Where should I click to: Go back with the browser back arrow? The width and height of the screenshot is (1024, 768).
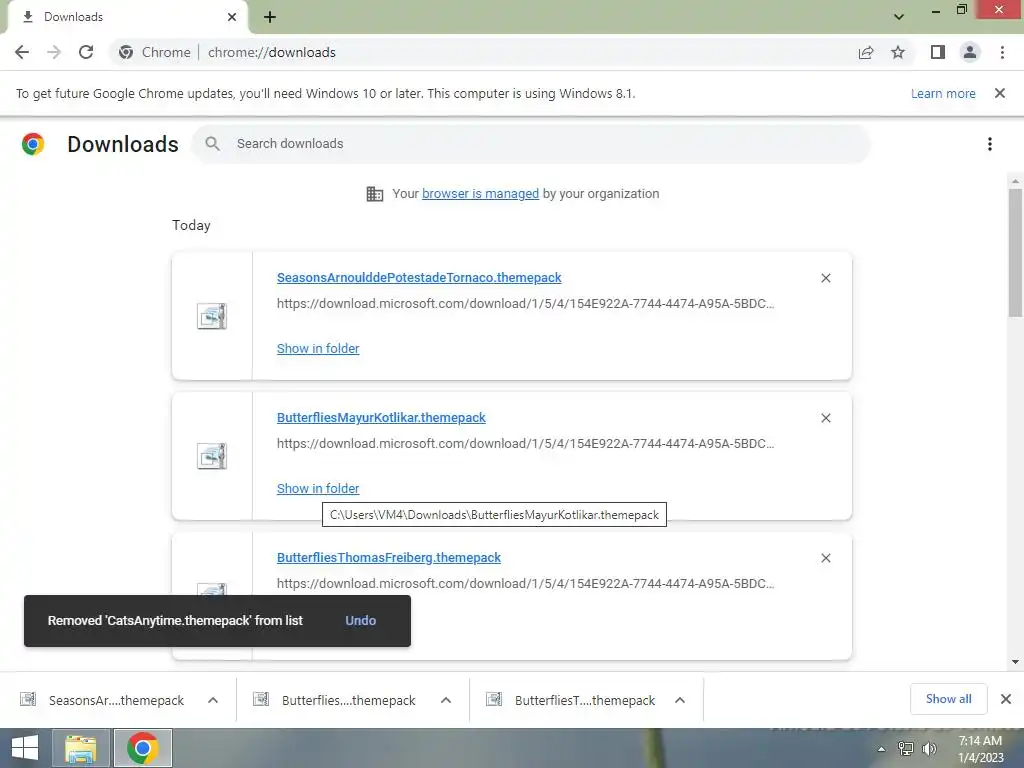point(22,52)
